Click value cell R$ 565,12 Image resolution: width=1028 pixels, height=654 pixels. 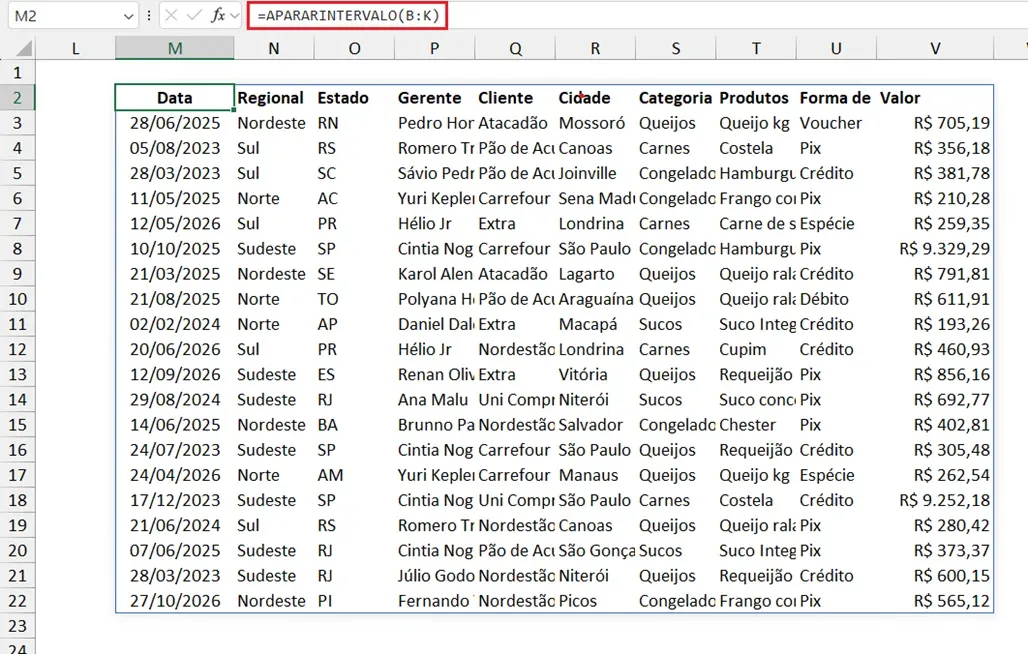point(936,601)
